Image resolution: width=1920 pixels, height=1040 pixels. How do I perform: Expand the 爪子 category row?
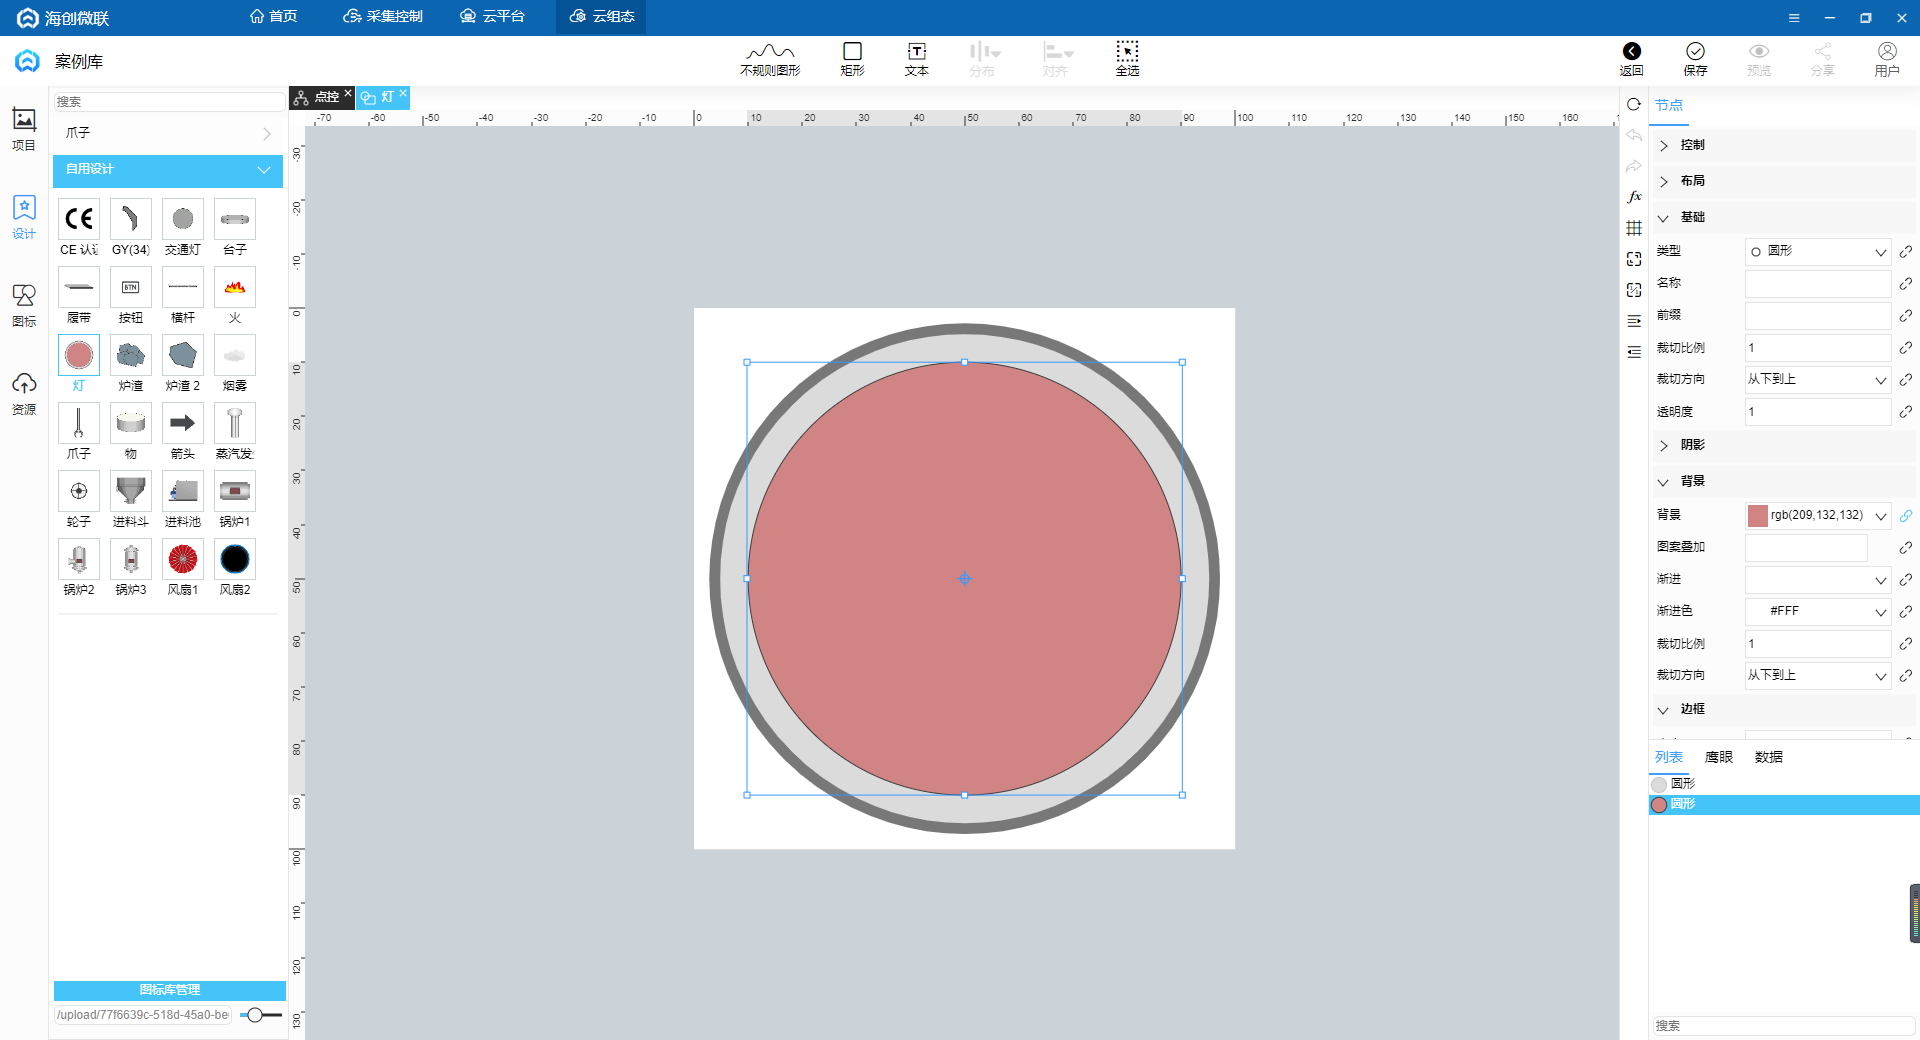(x=168, y=133)
